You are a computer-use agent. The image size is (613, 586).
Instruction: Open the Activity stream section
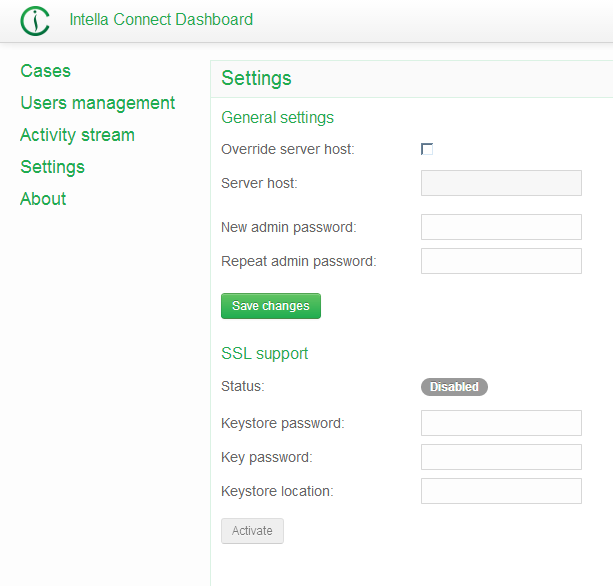[x=77, y=135]
